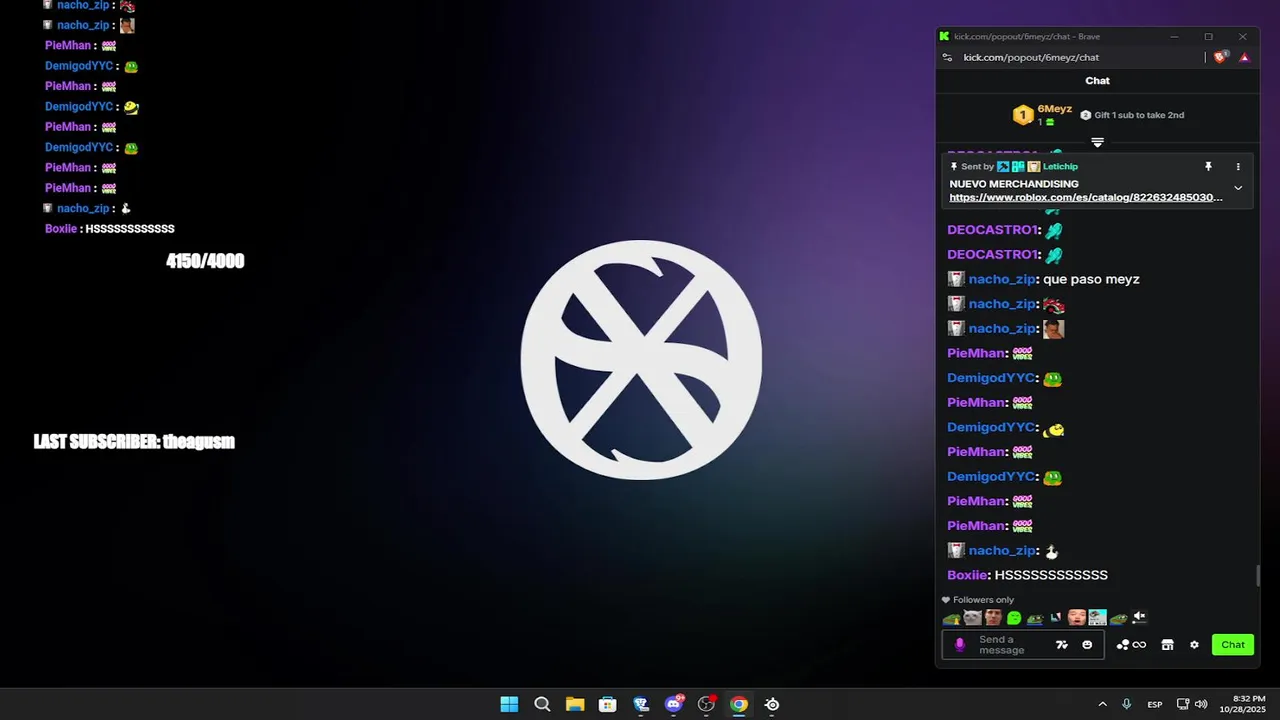The height and width of the screenshot is (720, 1280).
Task: Open the shop storefront icon
Action: 1167,645
